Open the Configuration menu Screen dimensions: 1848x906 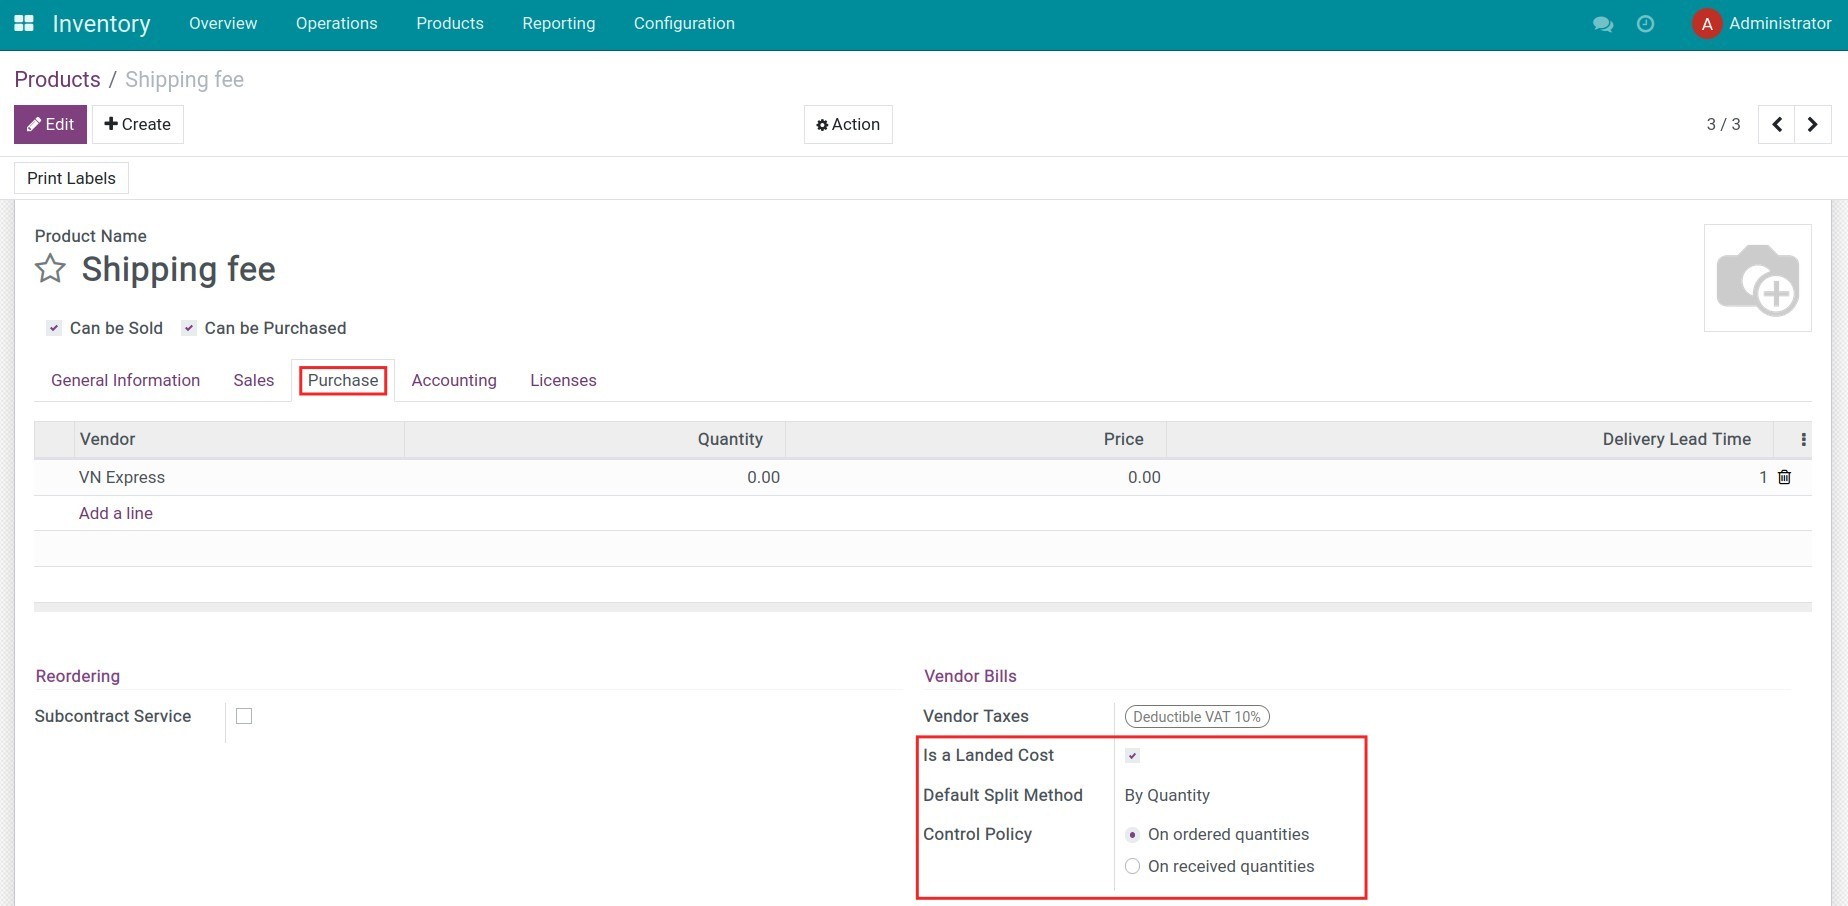[x=683, y=23]
